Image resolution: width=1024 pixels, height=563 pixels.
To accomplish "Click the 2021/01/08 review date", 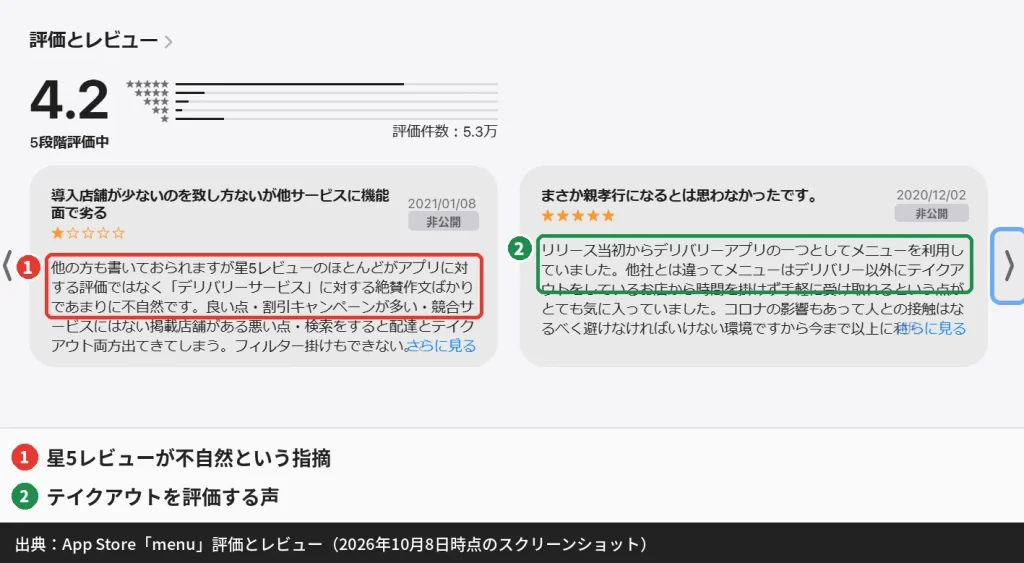I will [x=442, y=203].
